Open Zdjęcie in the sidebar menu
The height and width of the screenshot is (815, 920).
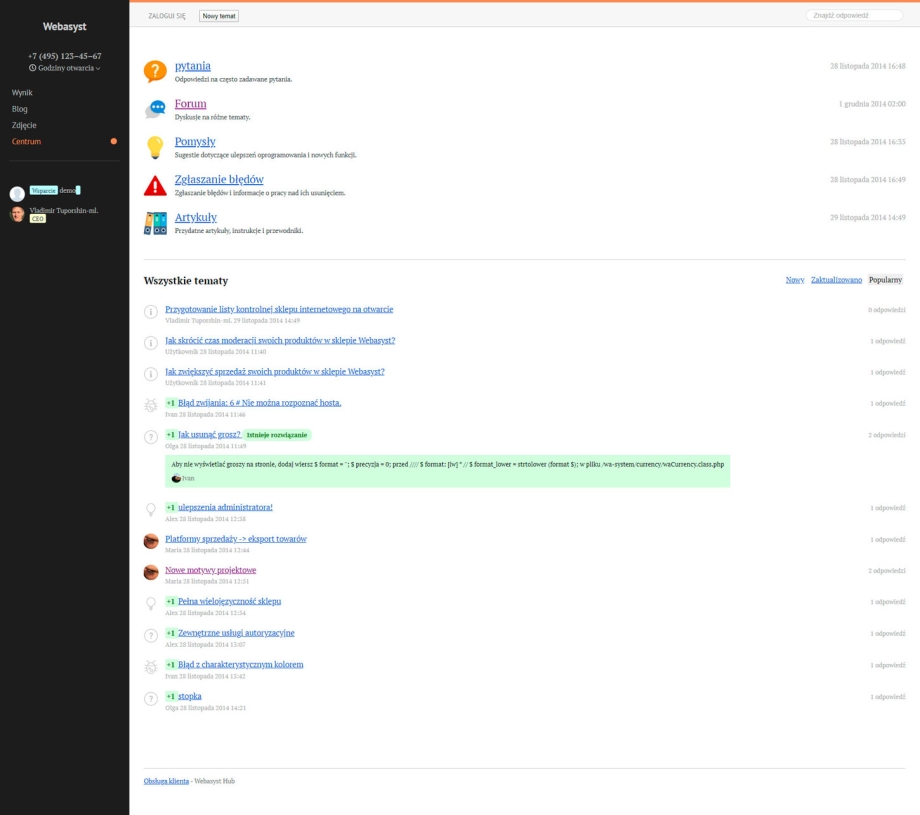click(x=24, y=125)
